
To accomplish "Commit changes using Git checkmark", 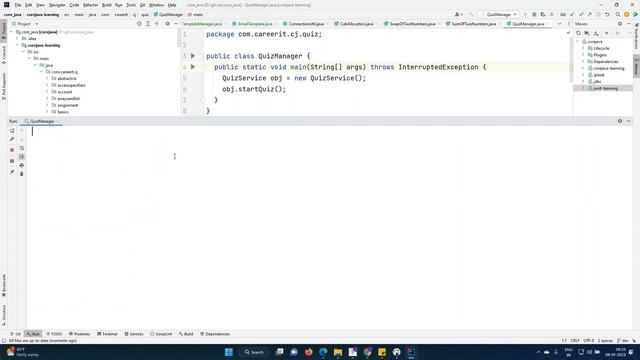I will (581, 14).
